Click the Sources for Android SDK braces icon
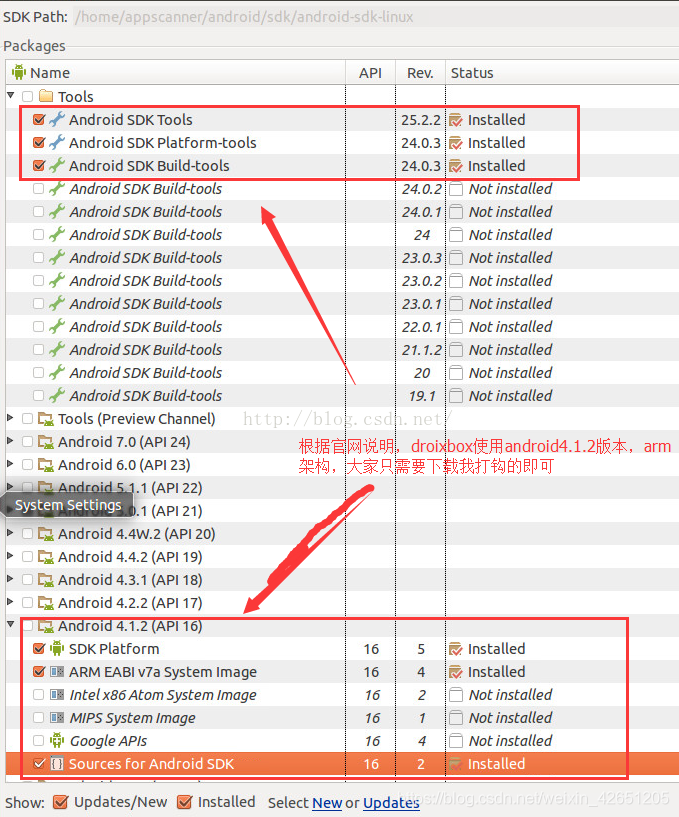This screenshot has height=817, width=679. click(x=57, y=763)
